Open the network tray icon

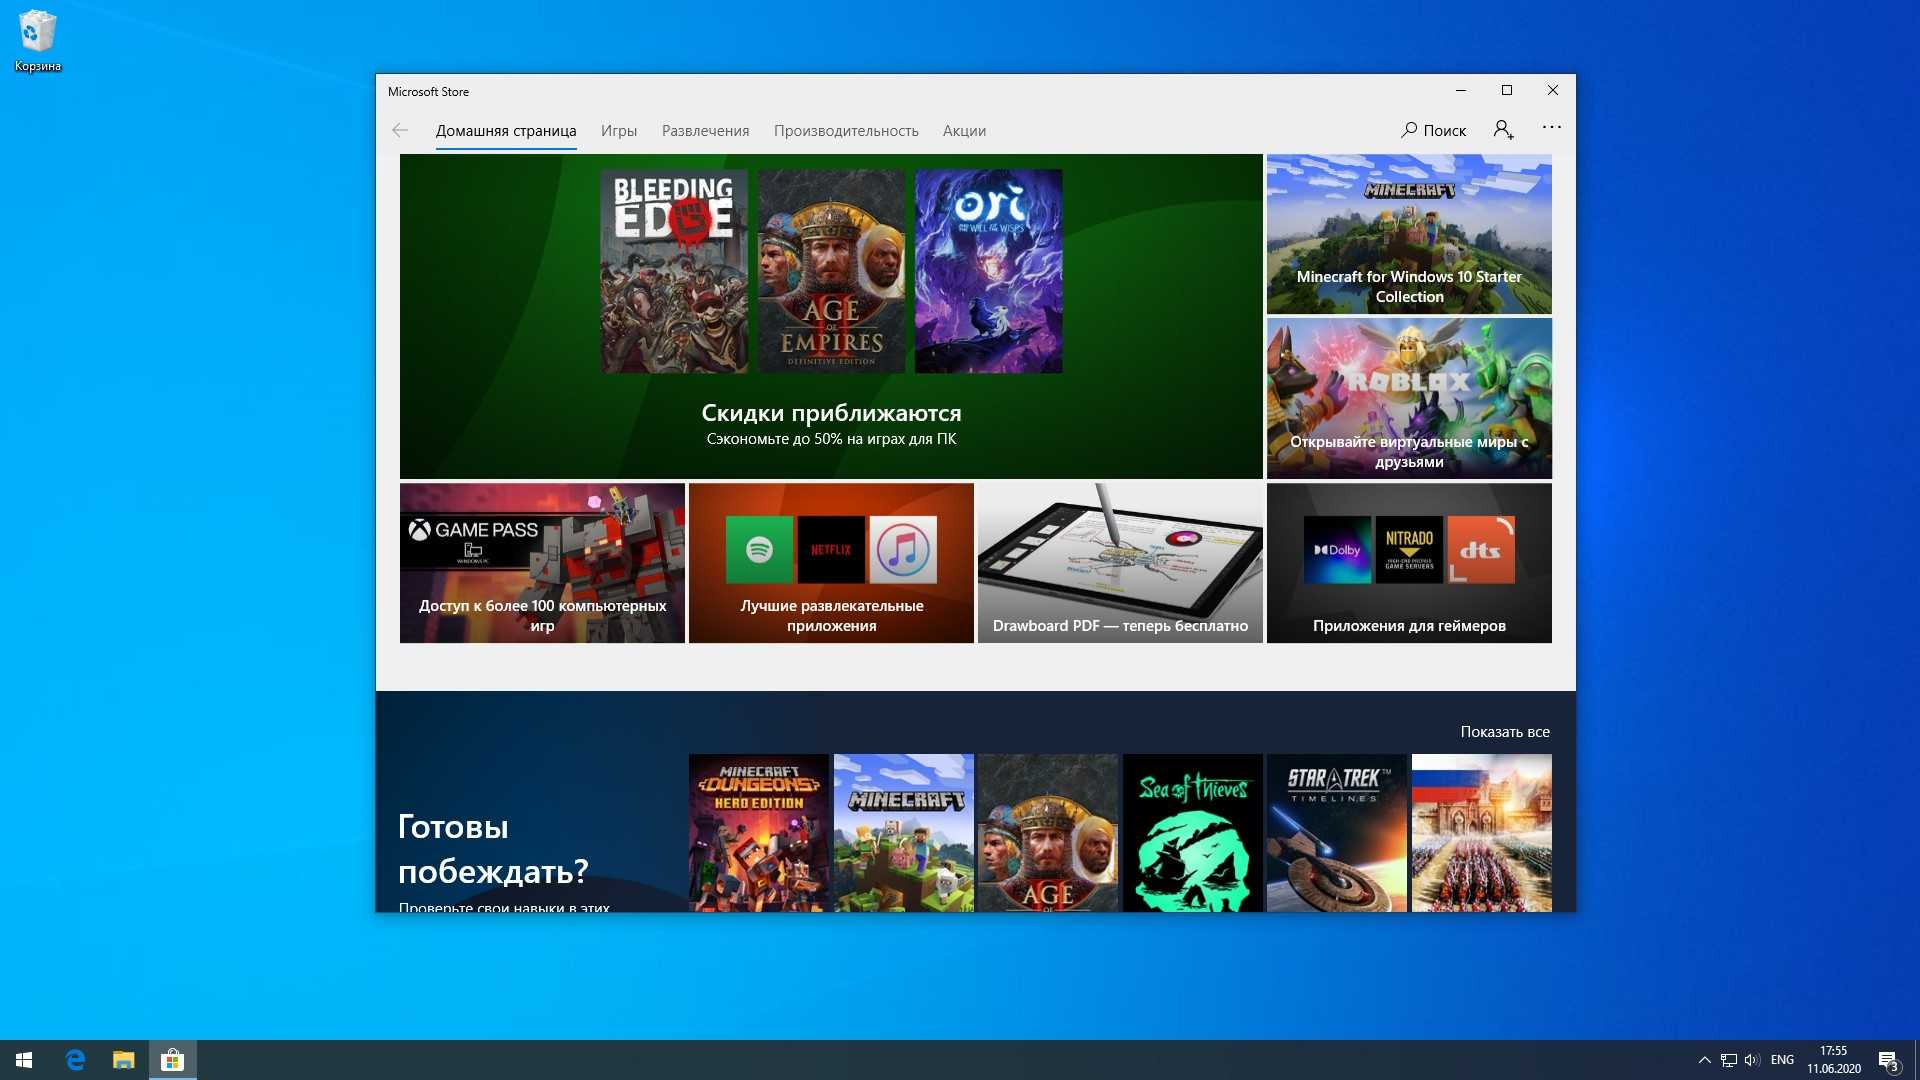pyautogui.click(x=1729, y=1060)
